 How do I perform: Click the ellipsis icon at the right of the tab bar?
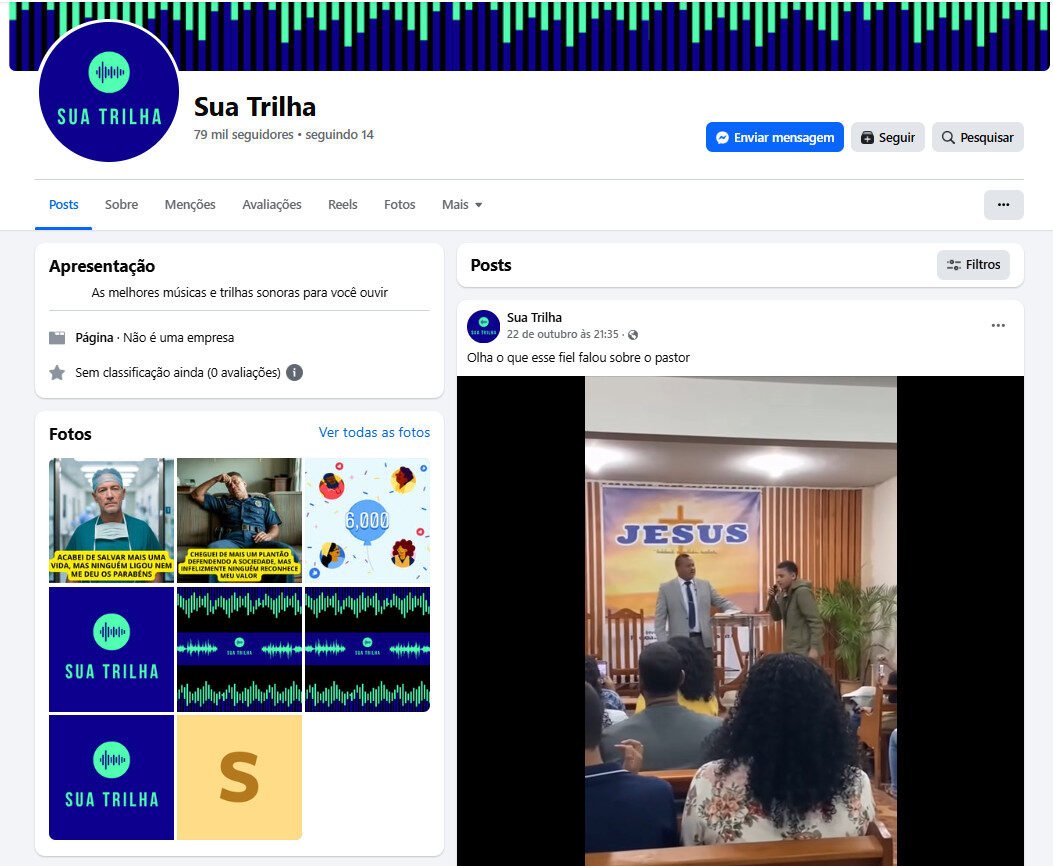click(x=1003, y=204)
